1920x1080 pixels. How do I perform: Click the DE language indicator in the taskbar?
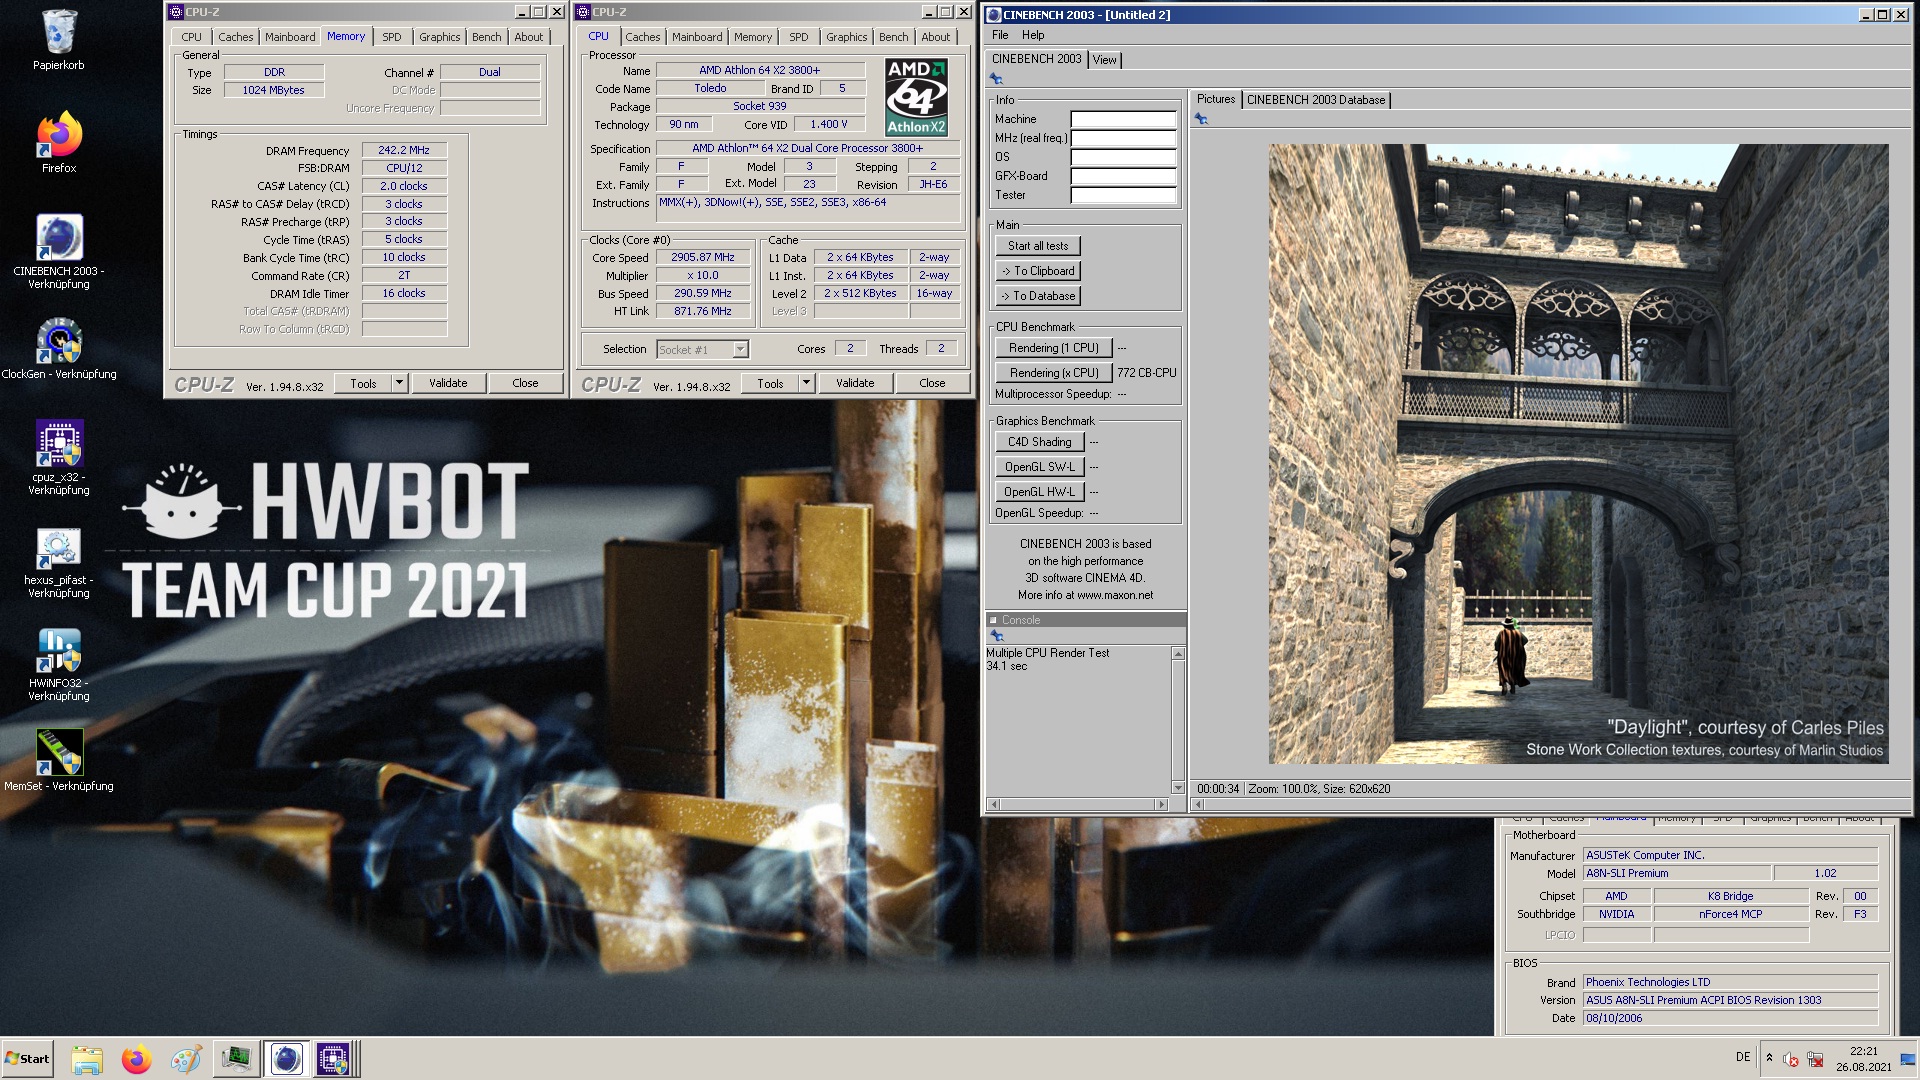pos(1743,1057)
